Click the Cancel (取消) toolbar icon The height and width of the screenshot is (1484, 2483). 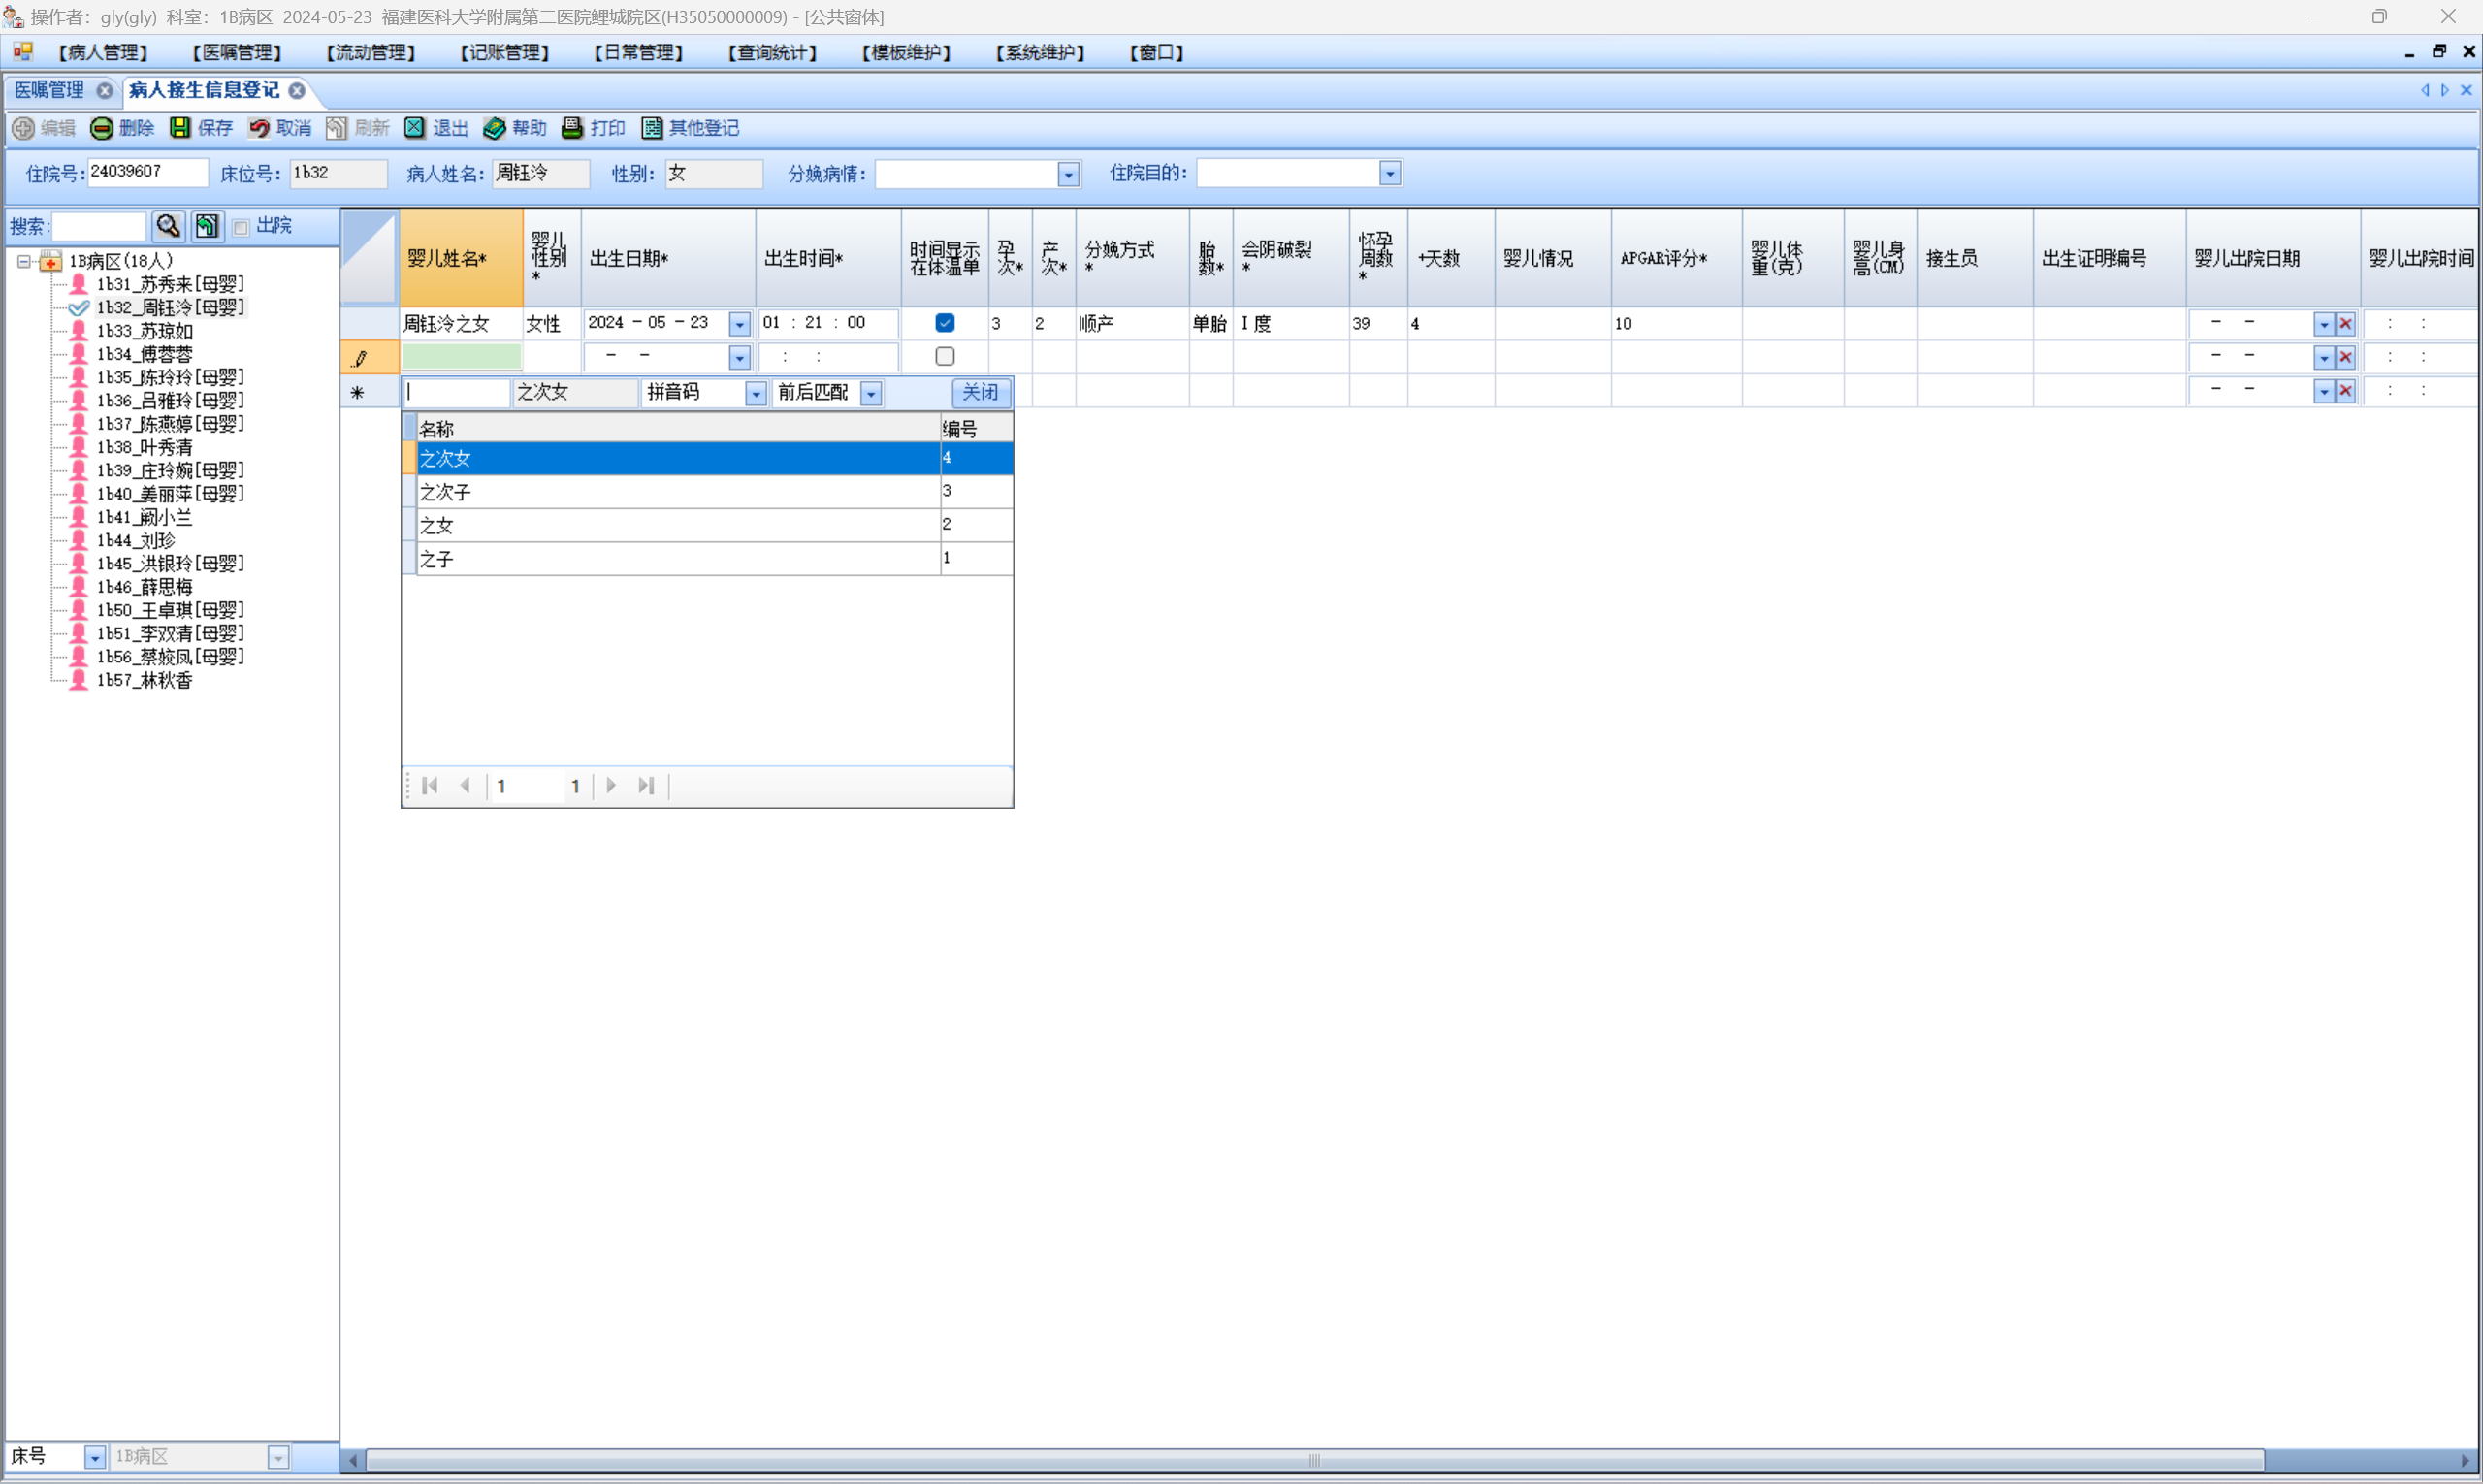[259, 128]
